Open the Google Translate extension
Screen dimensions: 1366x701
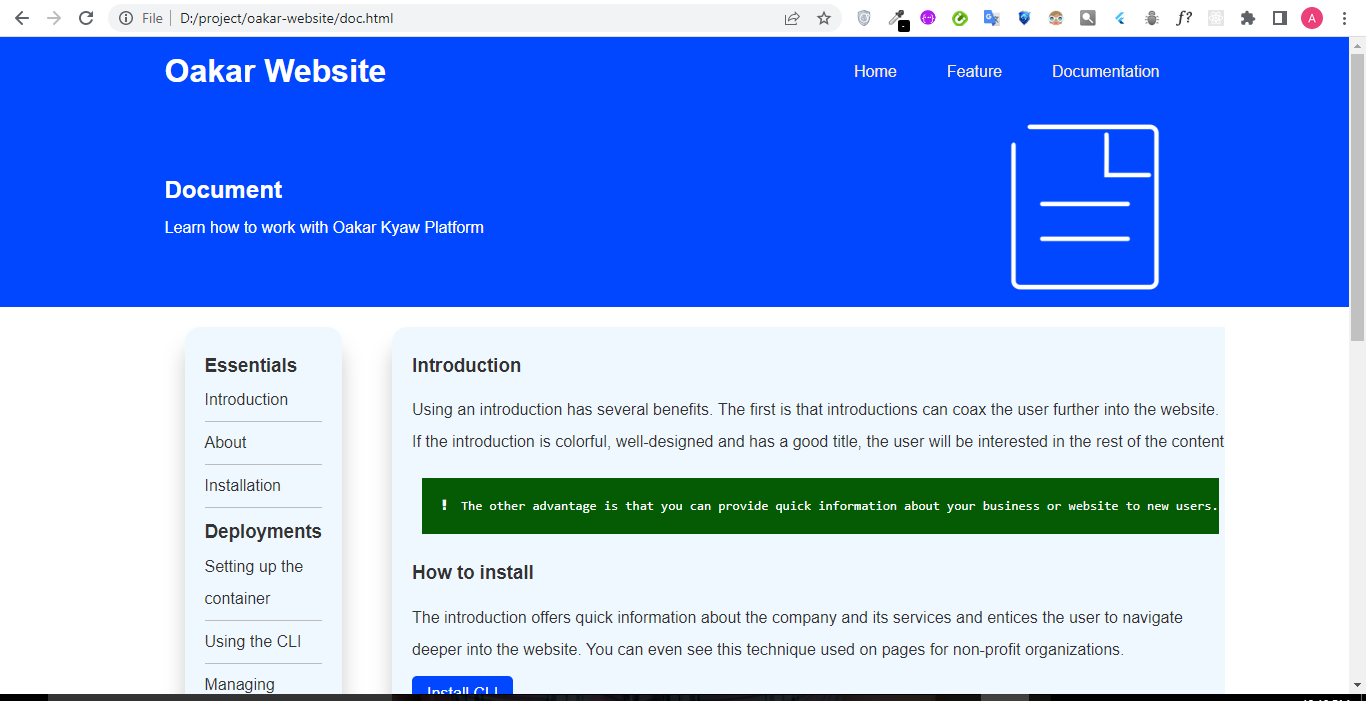[991, 17]
